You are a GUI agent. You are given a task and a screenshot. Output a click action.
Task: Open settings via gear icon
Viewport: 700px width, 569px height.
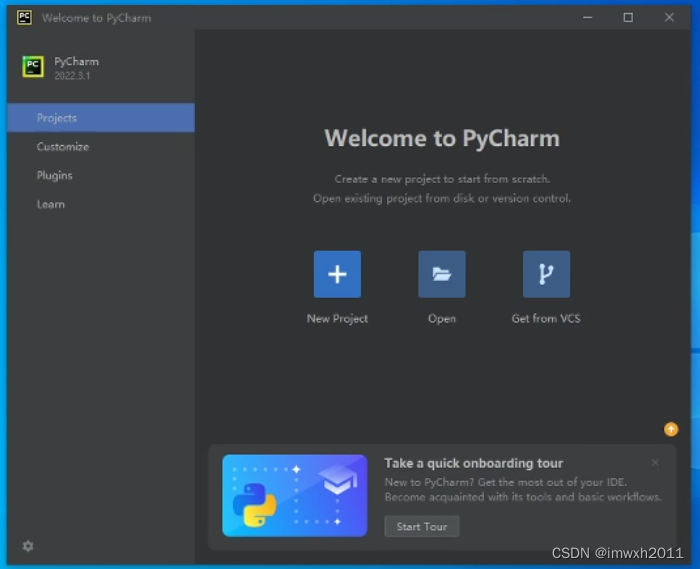(x=28, y=546)
